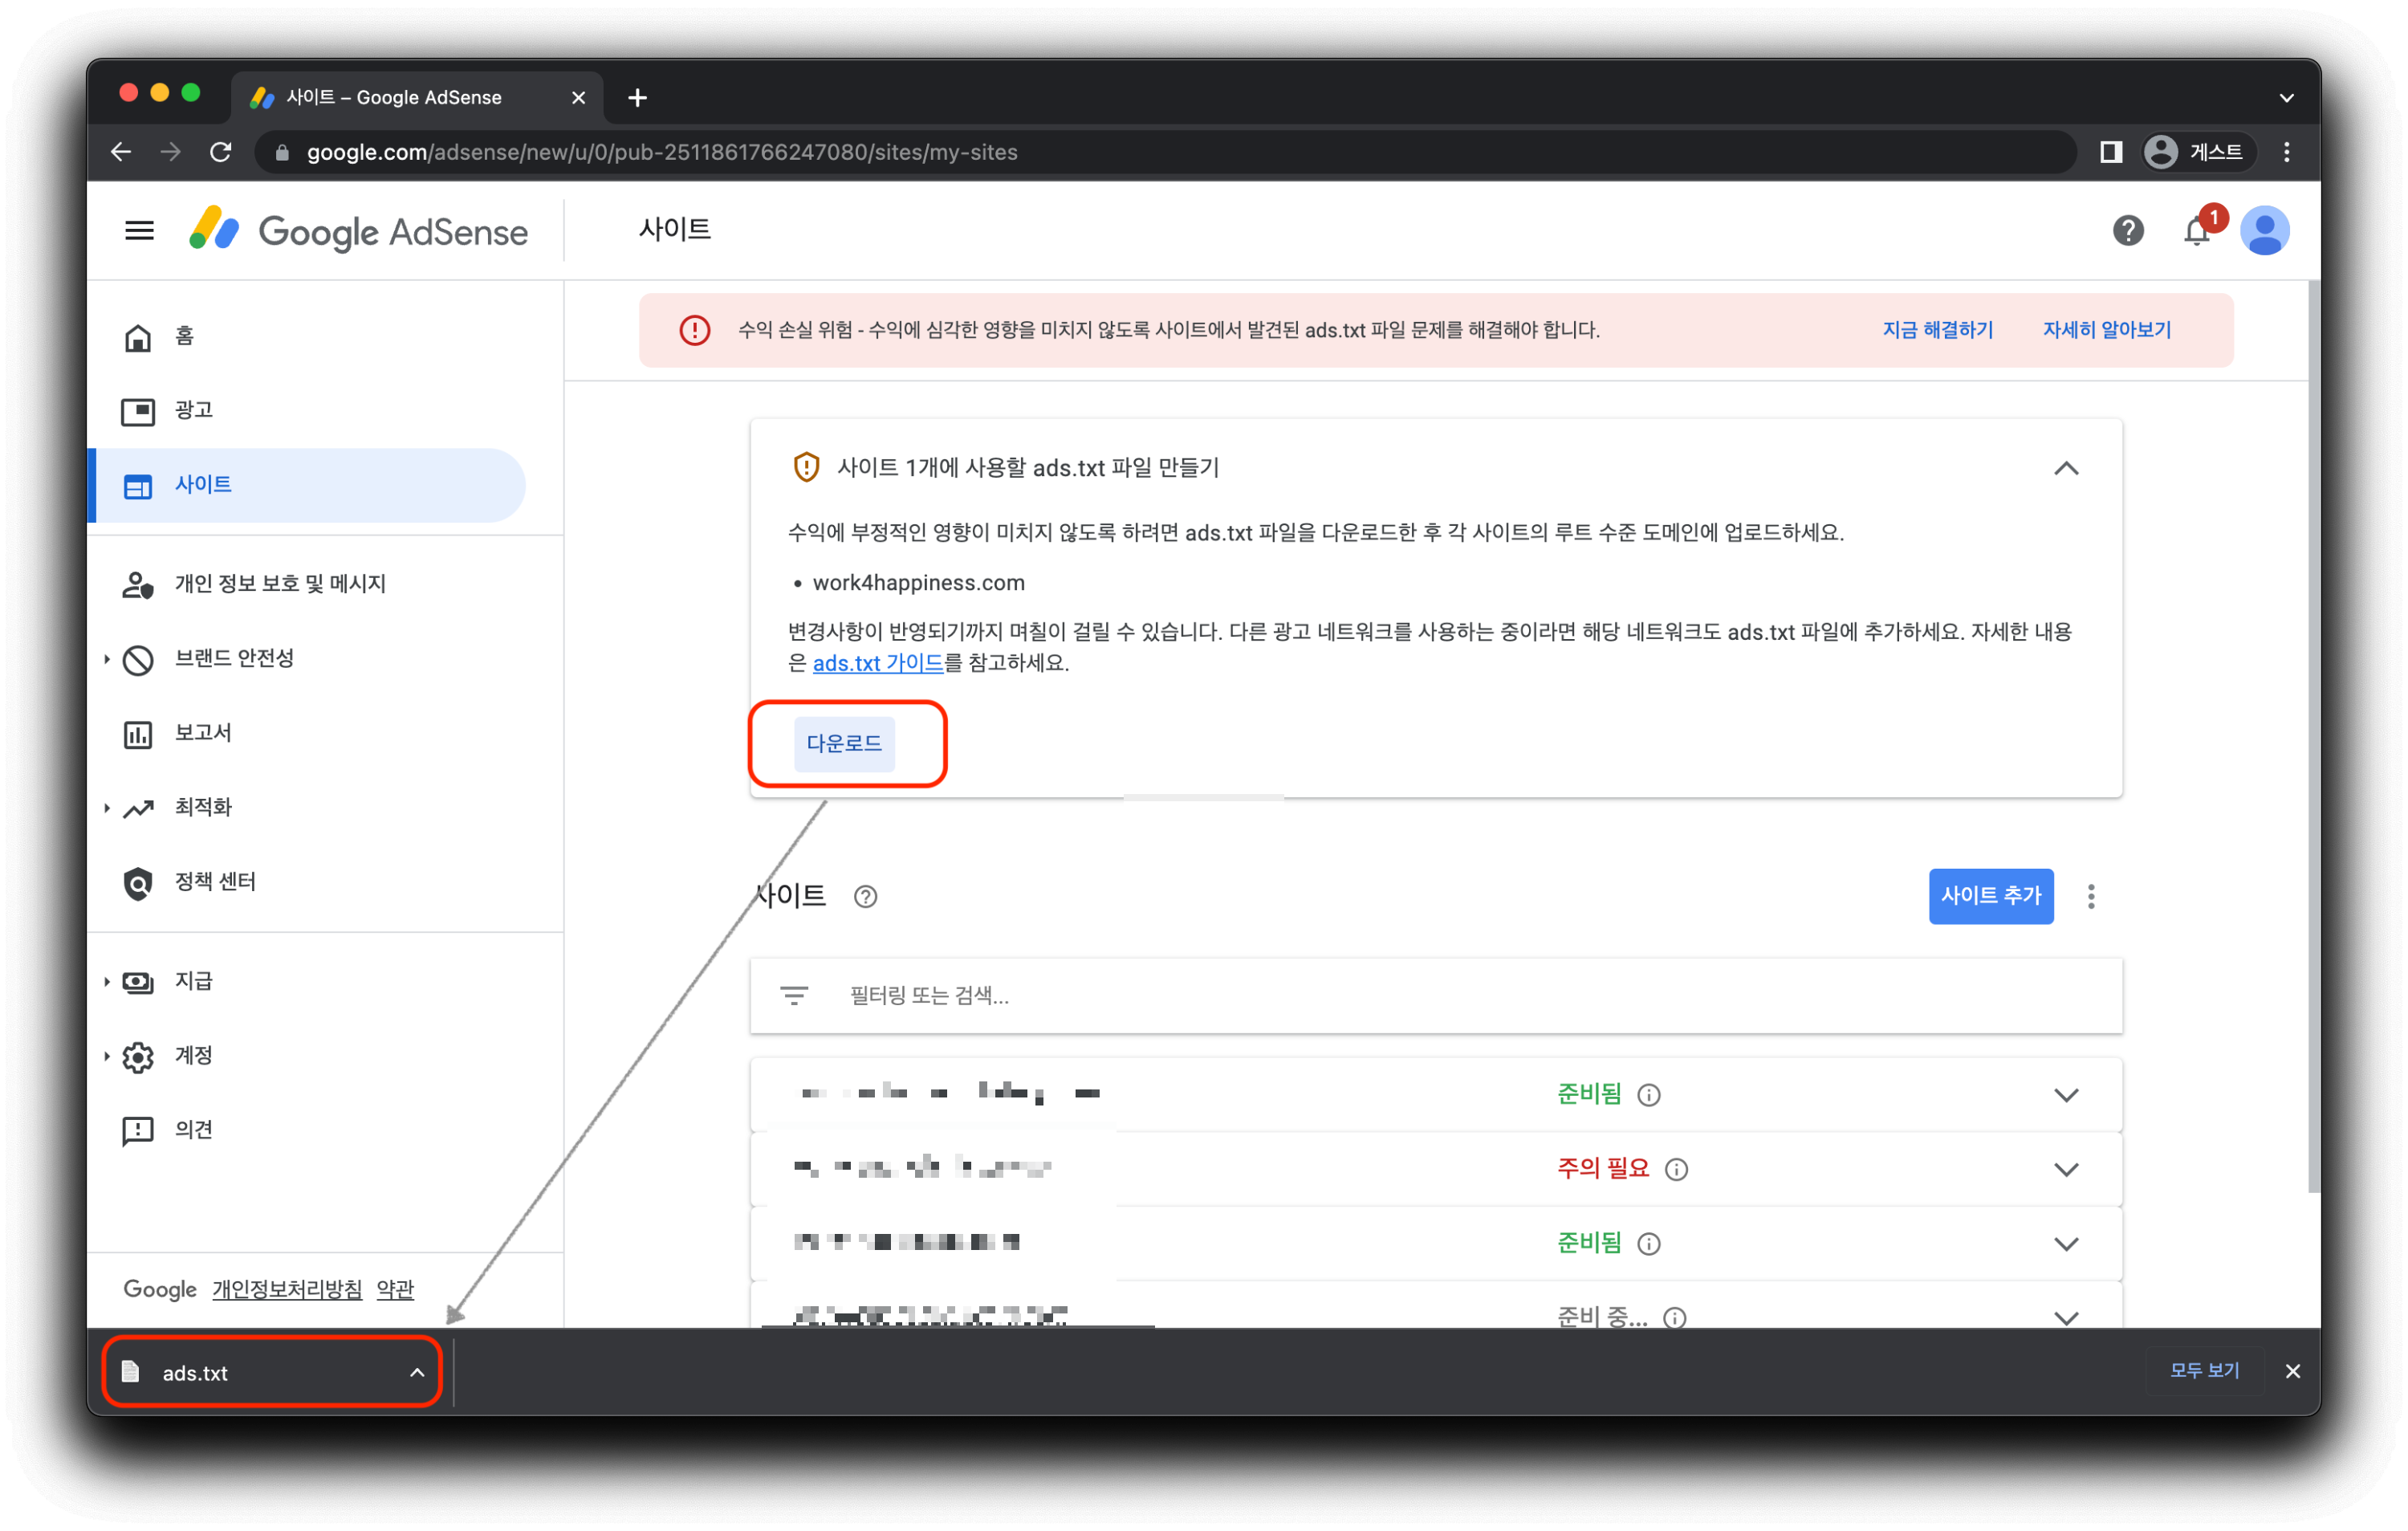Open 브랜드 안전성 in sidebar

[x=234, y=658]
